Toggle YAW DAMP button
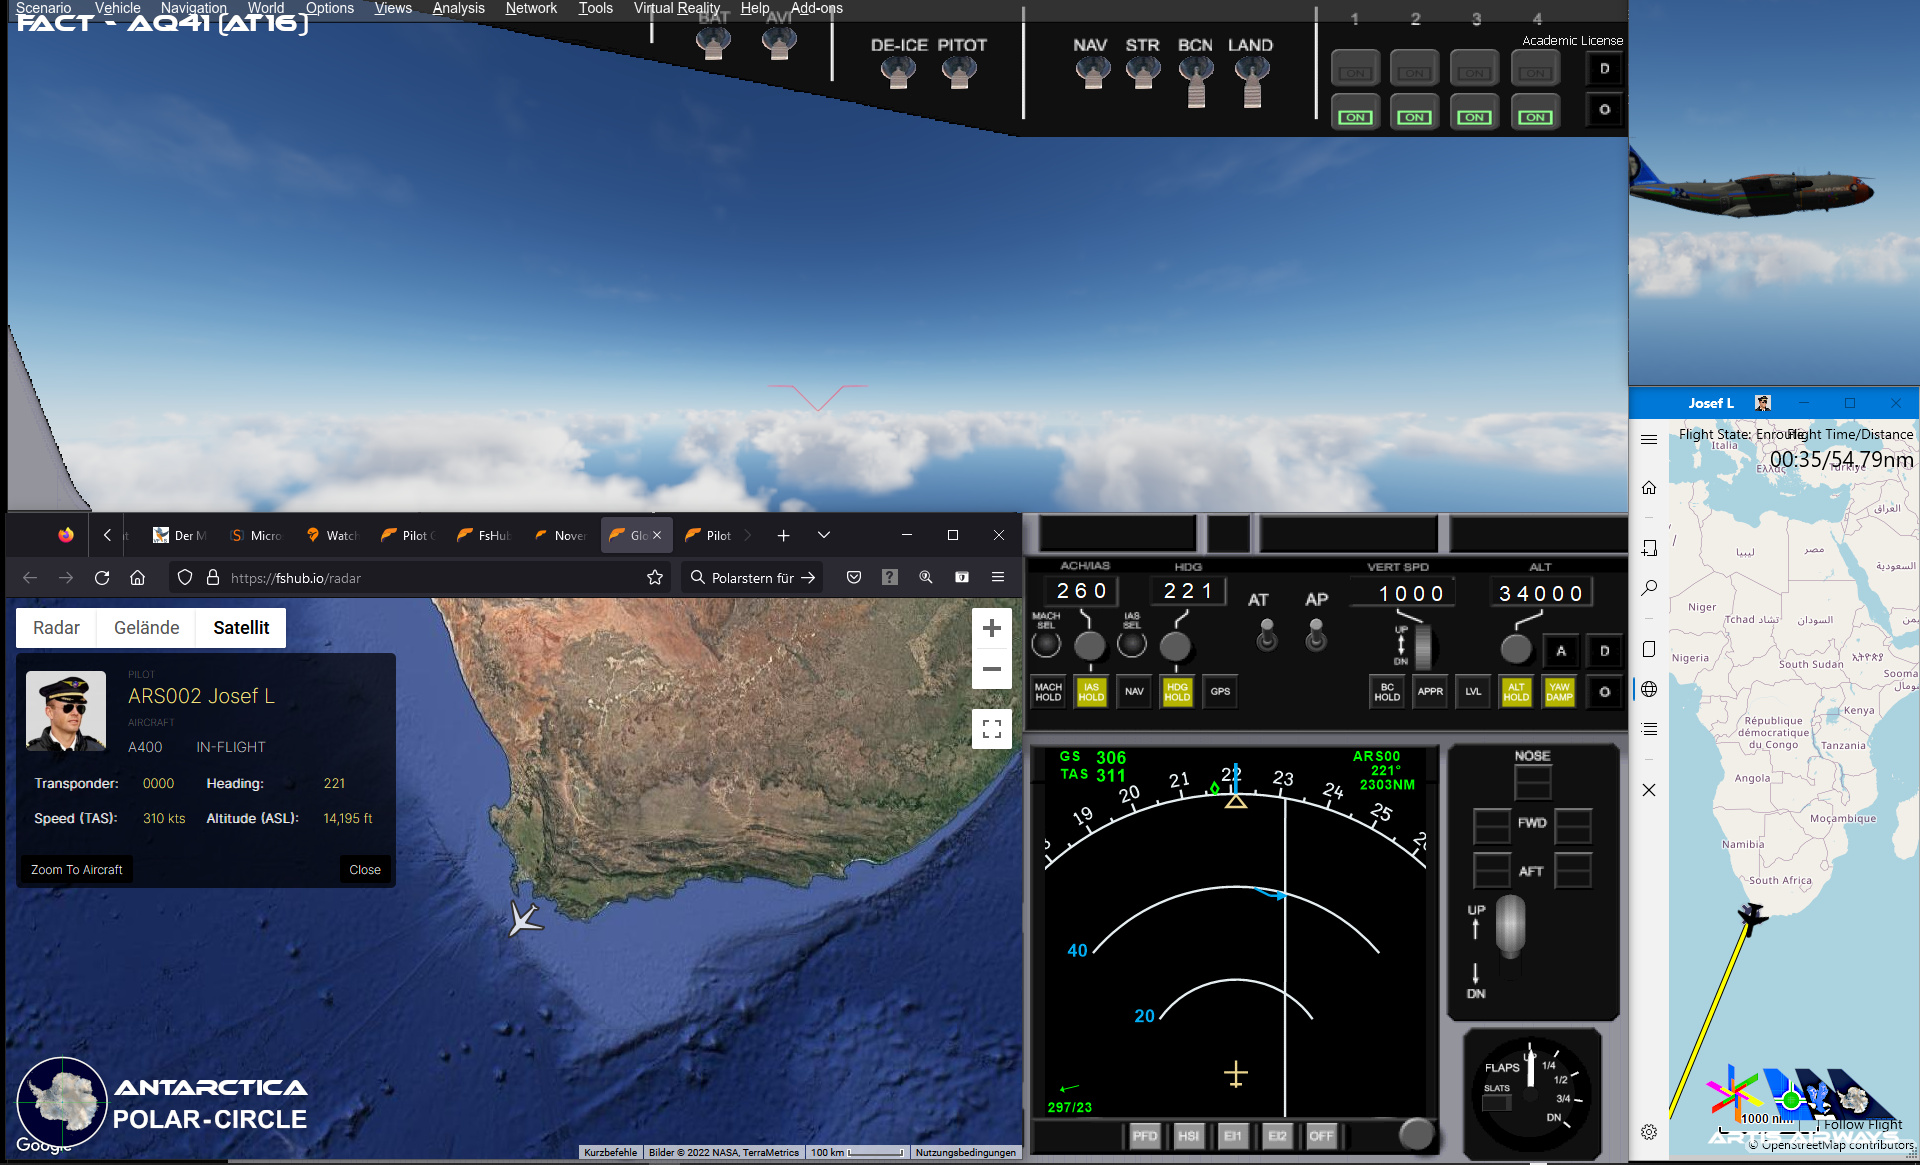This screenshot has width=1920, height=1165. tap(1559, 692)
